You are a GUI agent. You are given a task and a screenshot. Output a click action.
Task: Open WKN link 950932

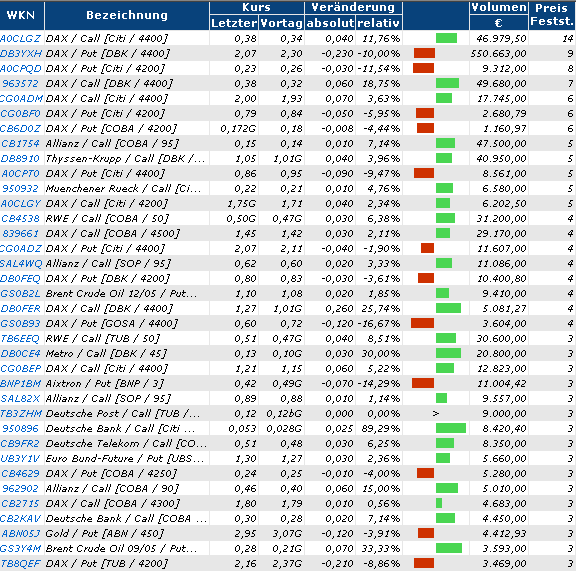(20, 188)
